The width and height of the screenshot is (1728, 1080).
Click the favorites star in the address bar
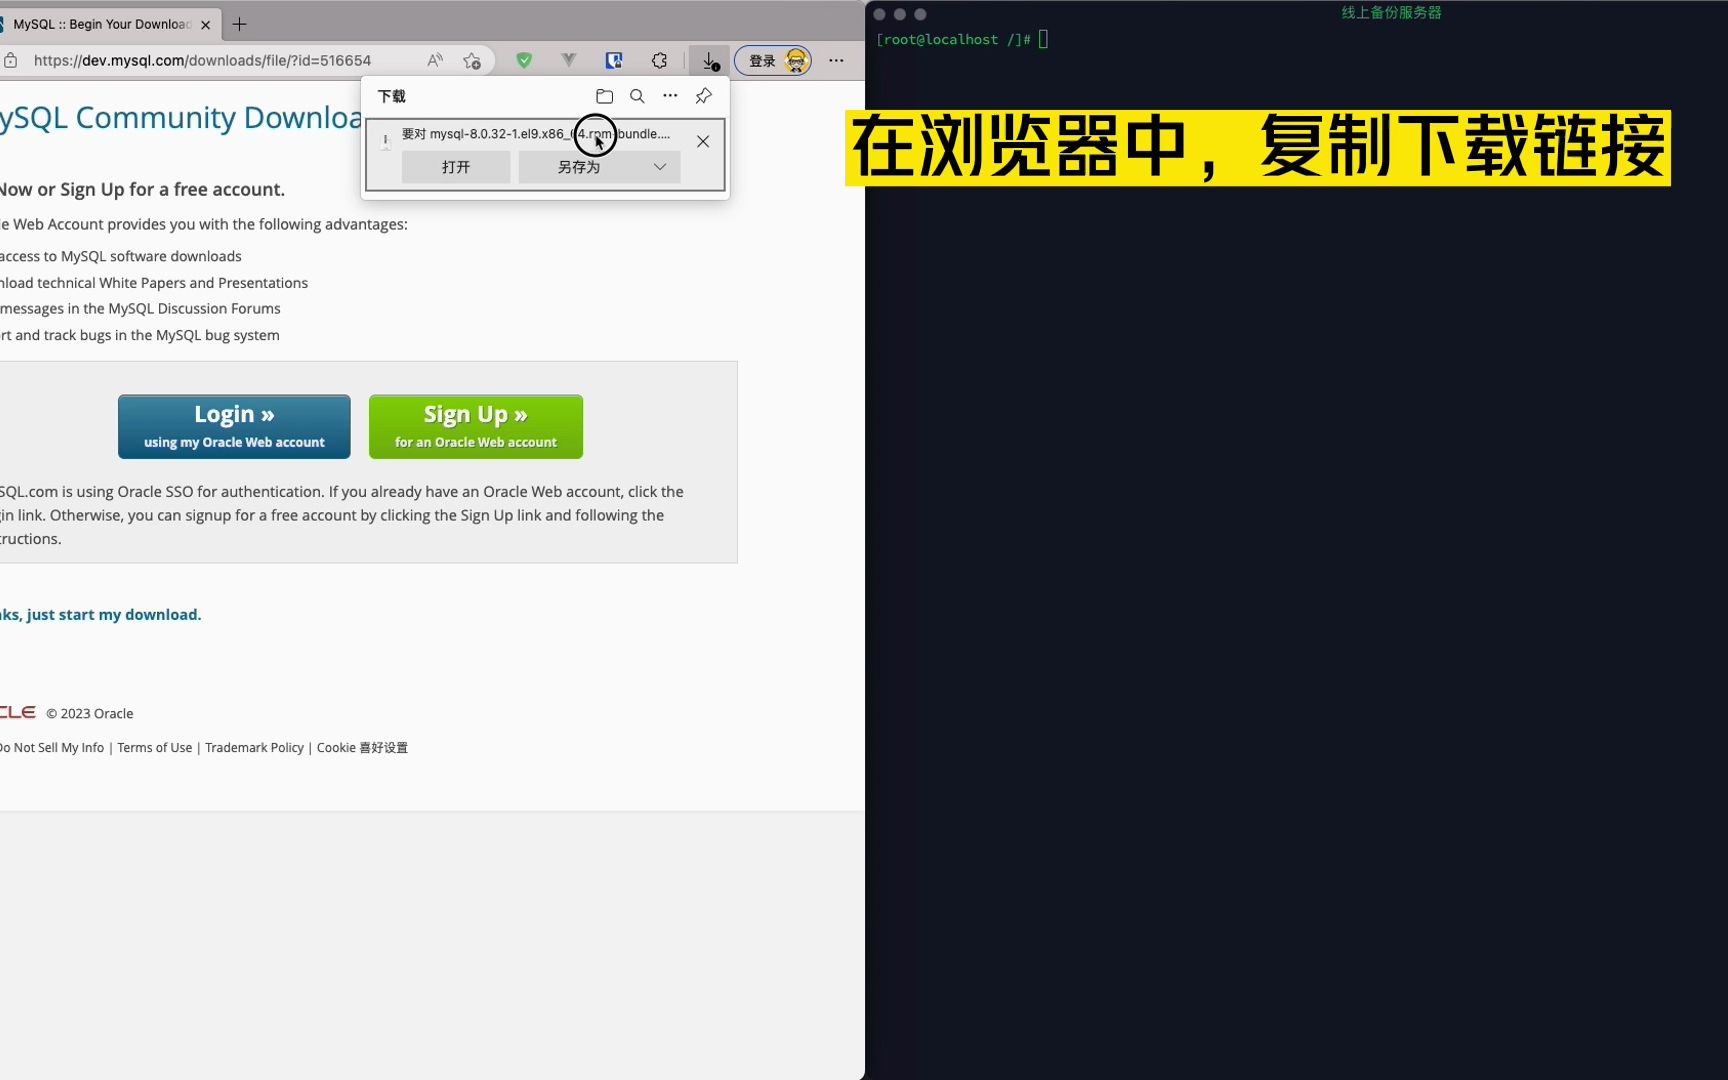click(472, 60)
